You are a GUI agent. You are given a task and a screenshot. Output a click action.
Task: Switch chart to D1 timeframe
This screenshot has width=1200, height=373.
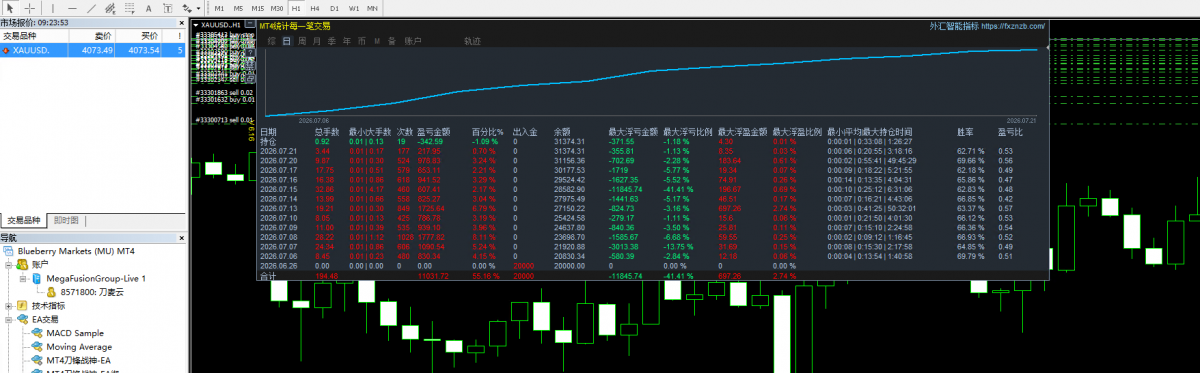(x=335, y=8)
